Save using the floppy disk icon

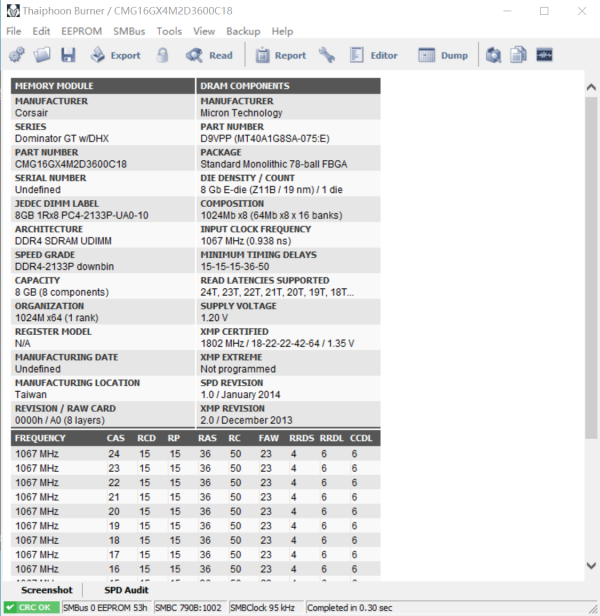[68, 55]
